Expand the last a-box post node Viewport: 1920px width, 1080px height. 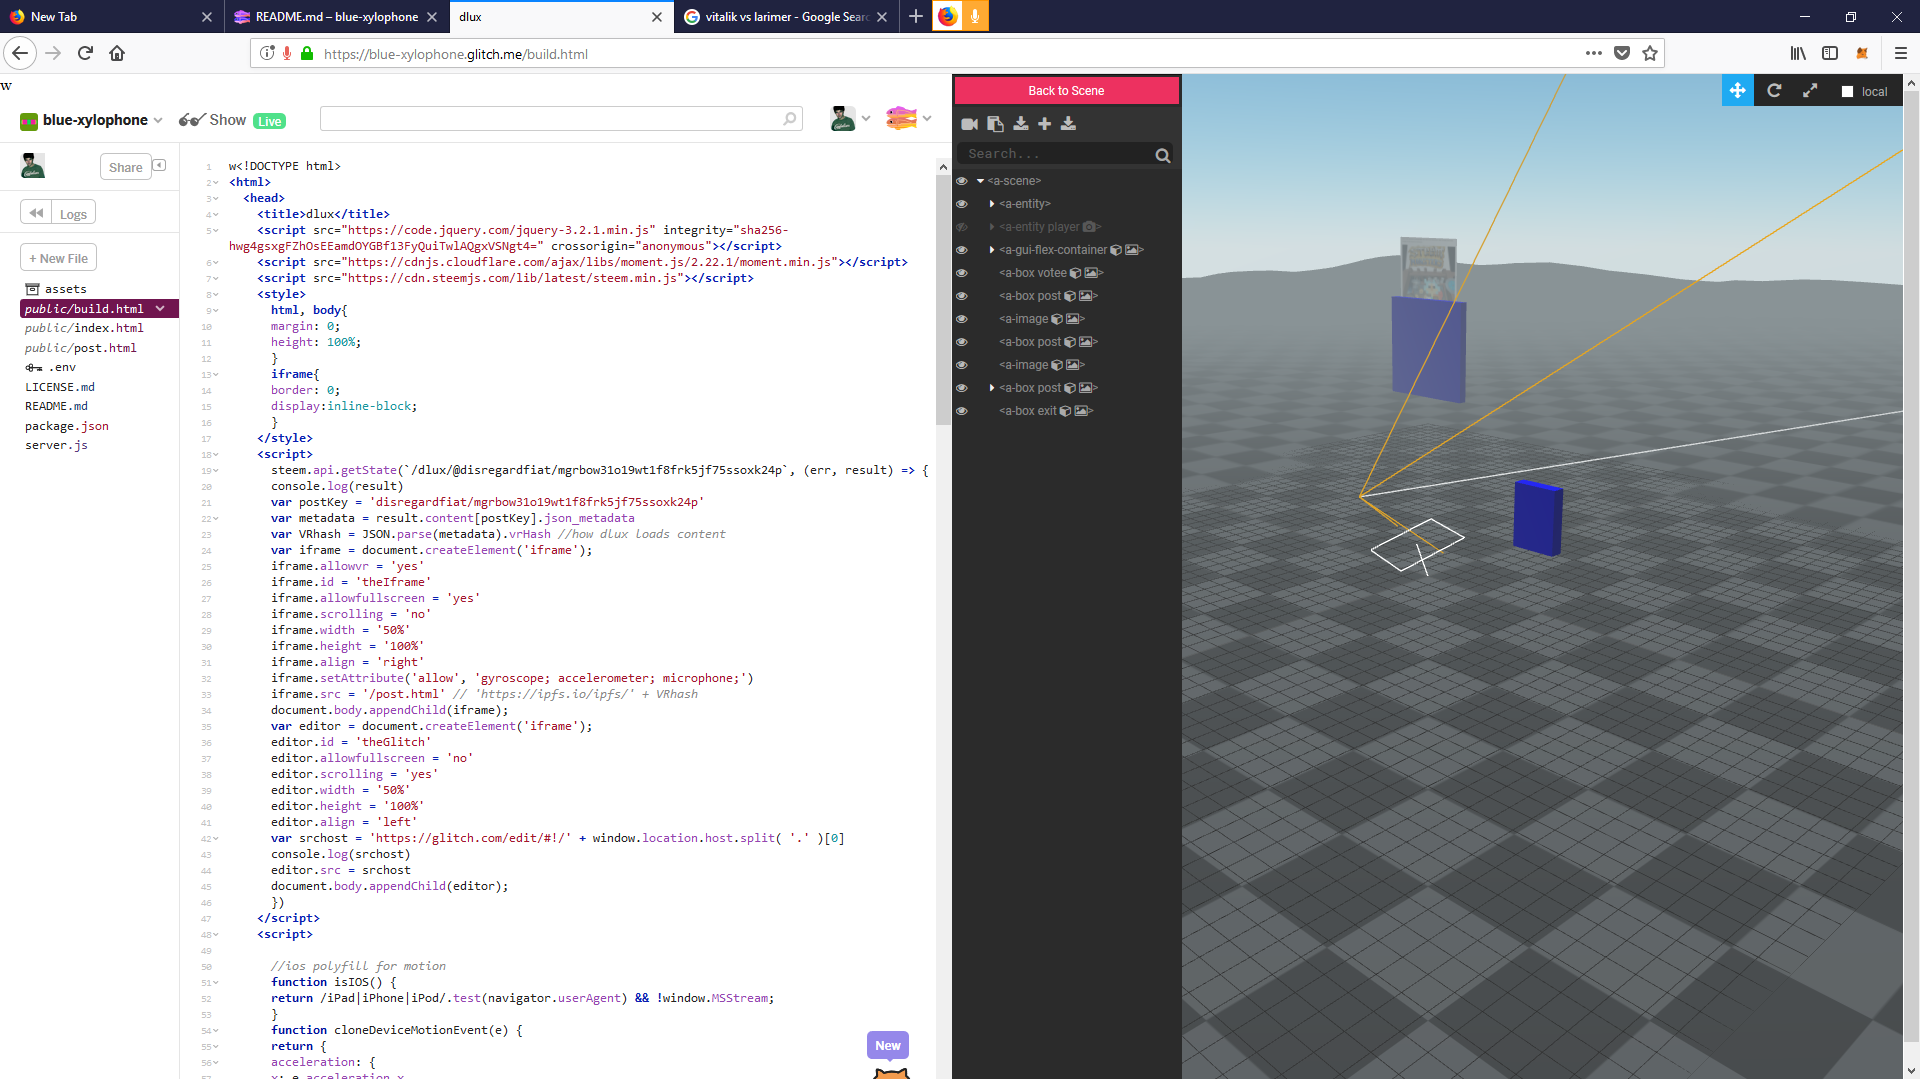click(x=992, y=388)
